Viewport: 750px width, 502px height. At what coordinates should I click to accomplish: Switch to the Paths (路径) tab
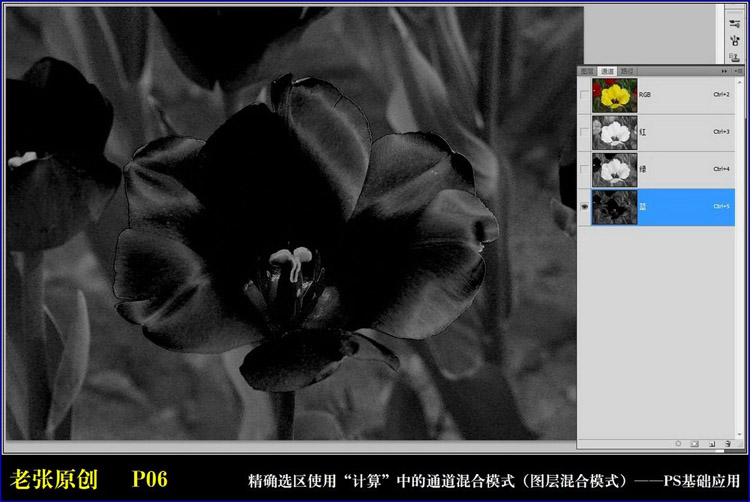[627, 71]
